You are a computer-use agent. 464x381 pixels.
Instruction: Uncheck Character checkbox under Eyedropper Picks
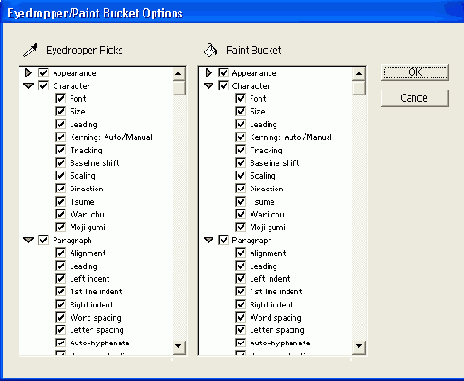coord(43,86)
